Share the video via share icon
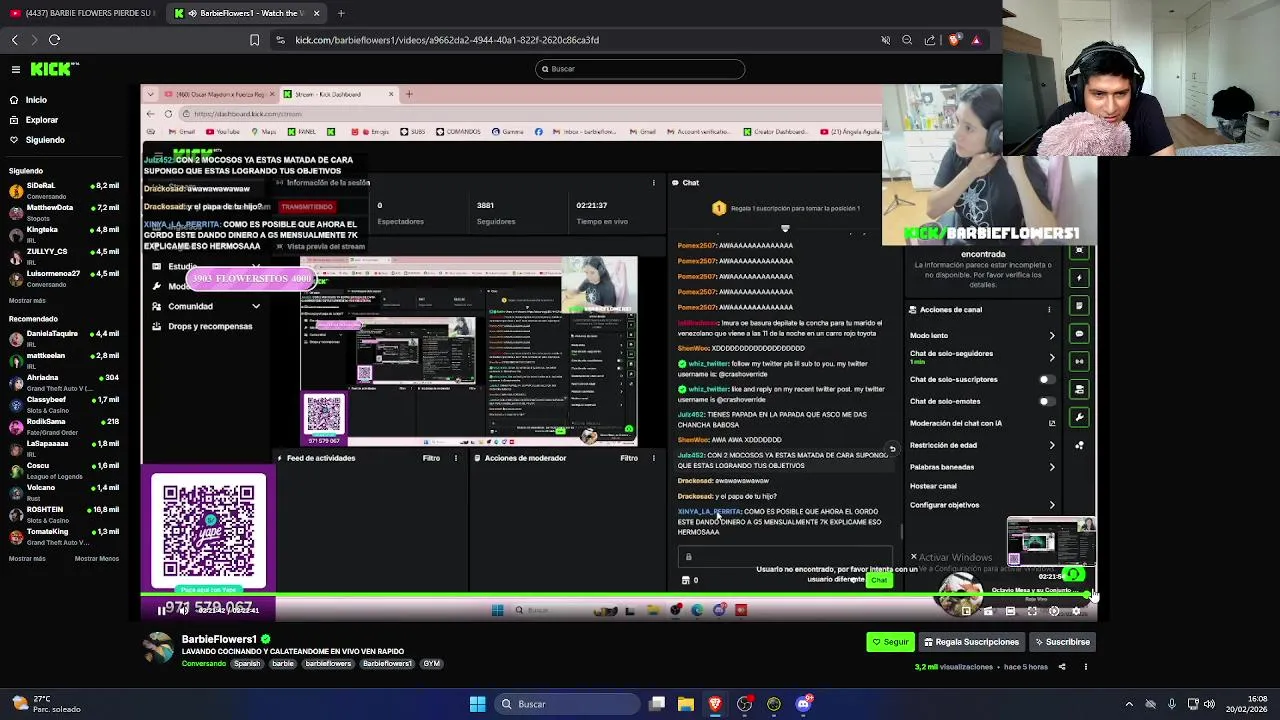The height and width of the screenshot is (720, 1280). click(1062, 667)
